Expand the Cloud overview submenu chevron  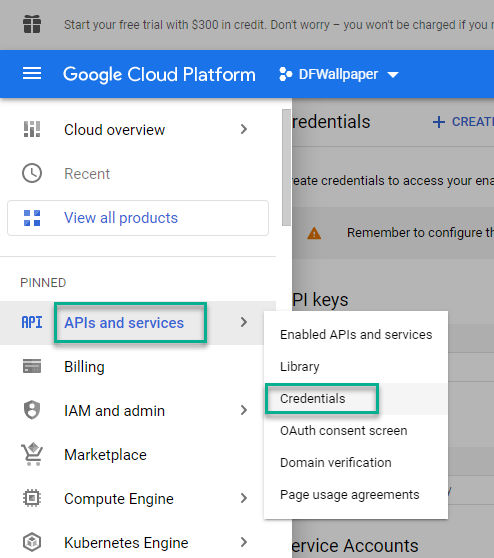tap(244, 129)
